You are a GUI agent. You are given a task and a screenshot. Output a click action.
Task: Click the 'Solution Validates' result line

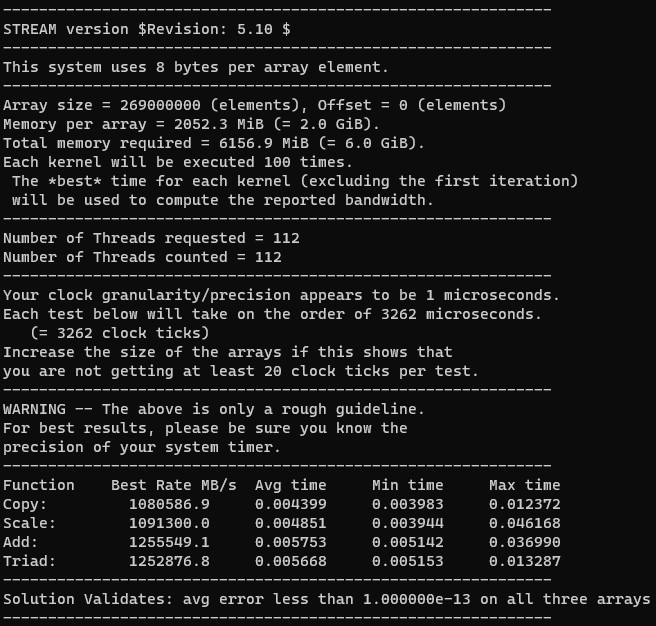326,599
